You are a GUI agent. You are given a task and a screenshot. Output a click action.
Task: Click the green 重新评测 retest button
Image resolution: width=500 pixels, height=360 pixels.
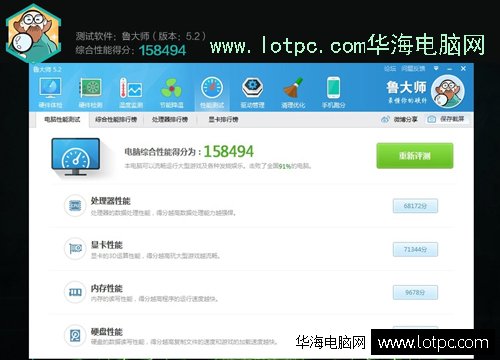415,156
